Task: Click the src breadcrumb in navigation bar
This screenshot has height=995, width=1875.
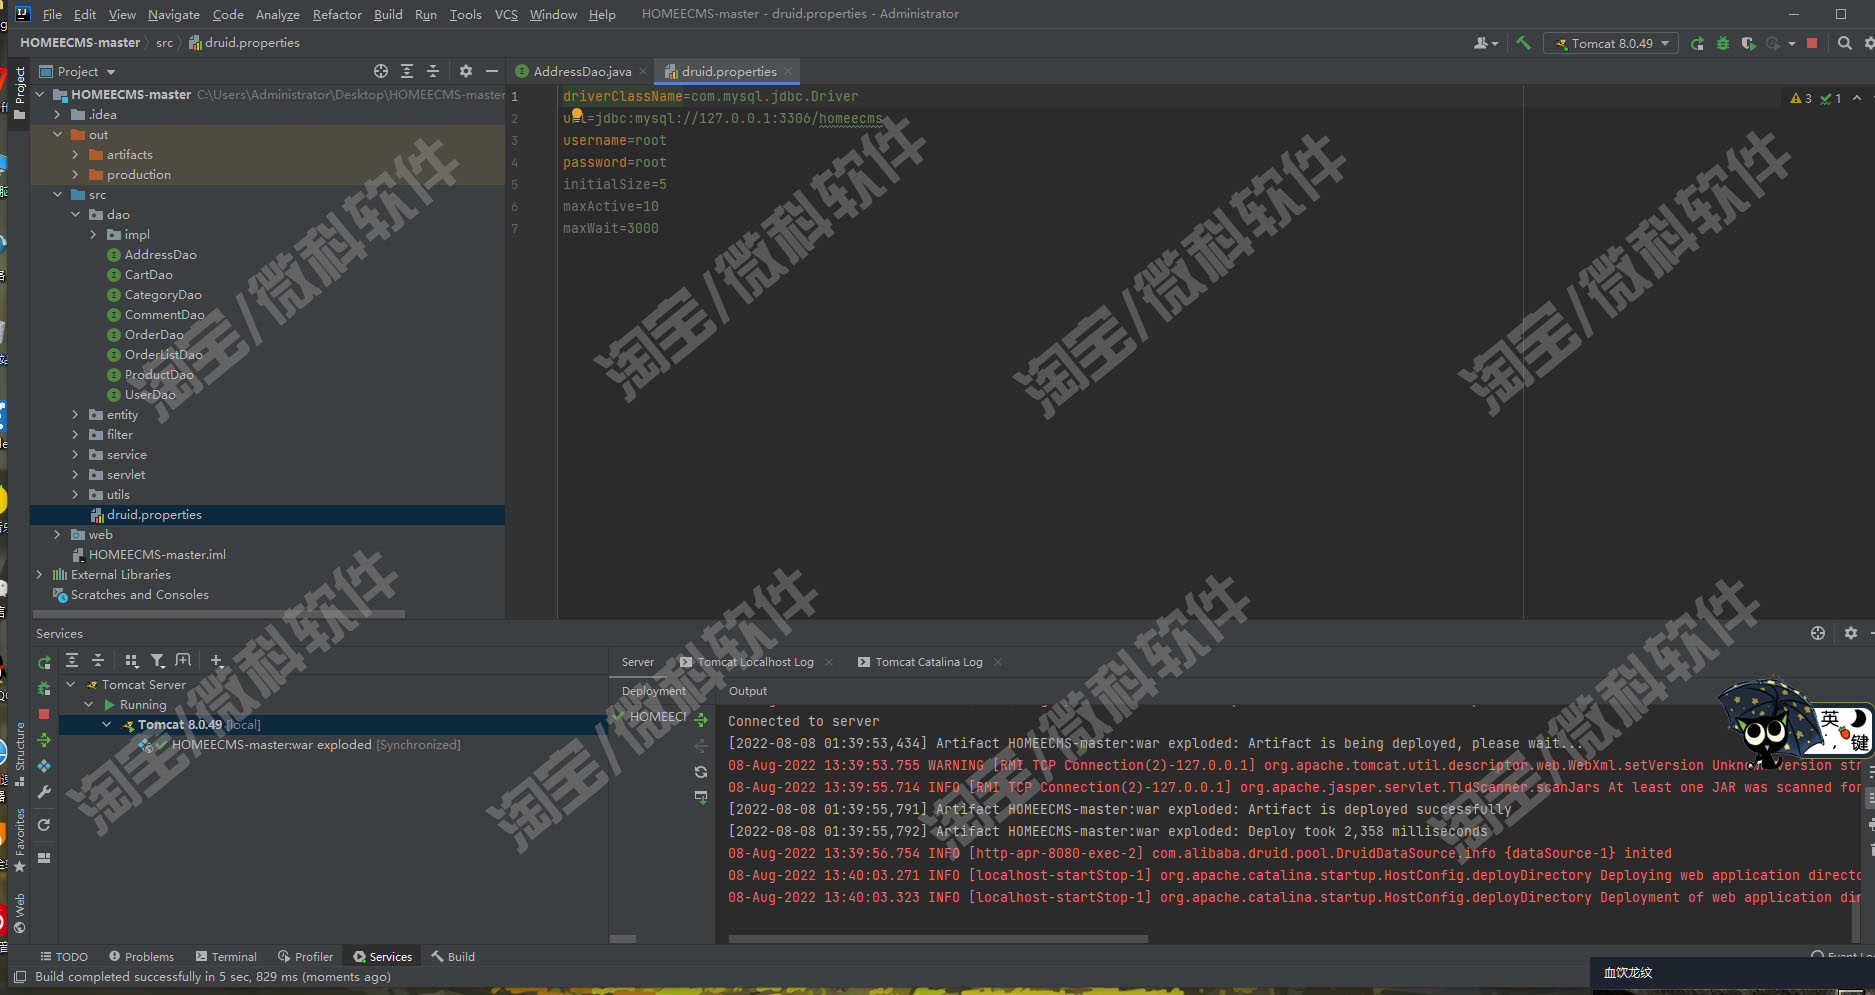Action: point(164,43)
